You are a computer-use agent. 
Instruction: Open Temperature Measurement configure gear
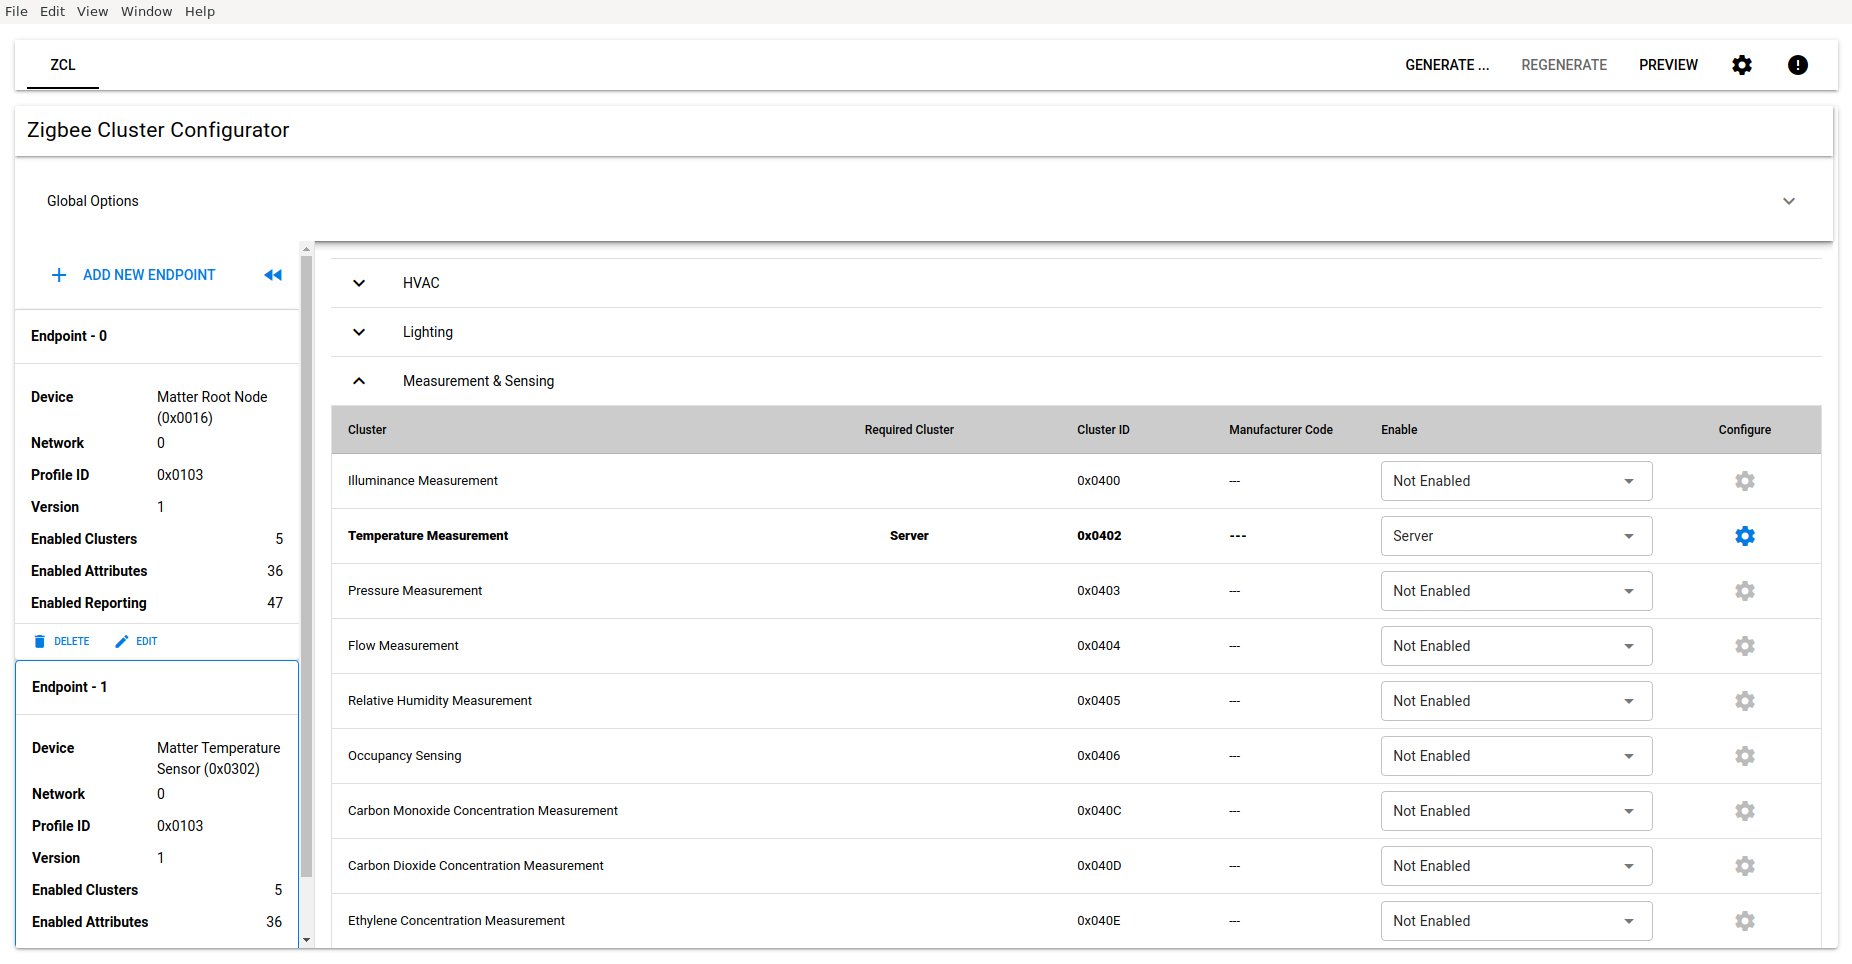point(1744,536)
